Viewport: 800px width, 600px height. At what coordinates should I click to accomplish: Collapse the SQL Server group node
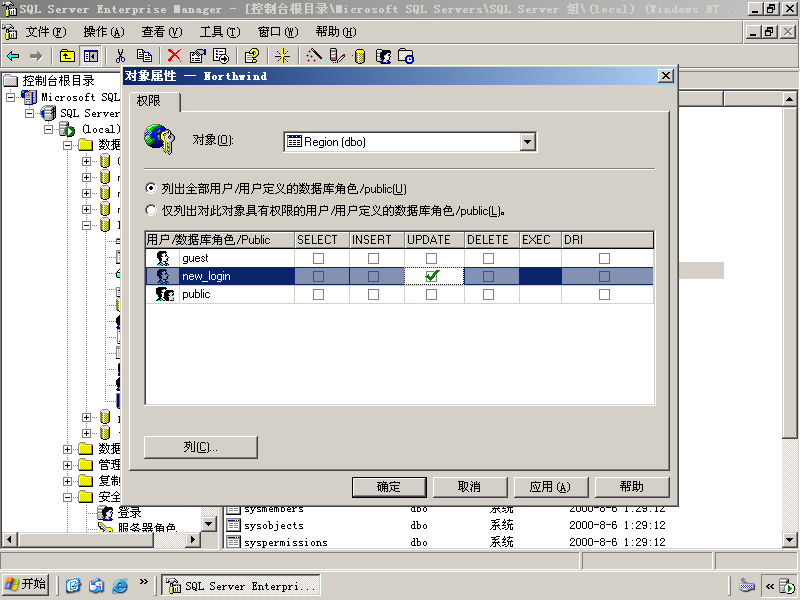click(30, 113)
